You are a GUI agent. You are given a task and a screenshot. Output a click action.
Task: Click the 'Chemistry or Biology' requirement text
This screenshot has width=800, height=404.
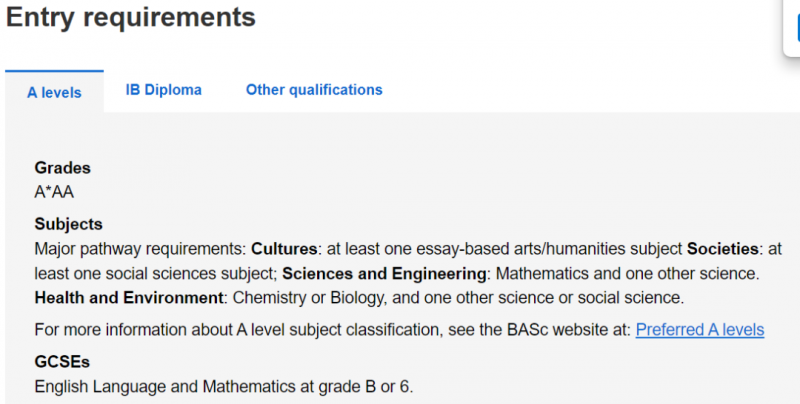(310, 297)
